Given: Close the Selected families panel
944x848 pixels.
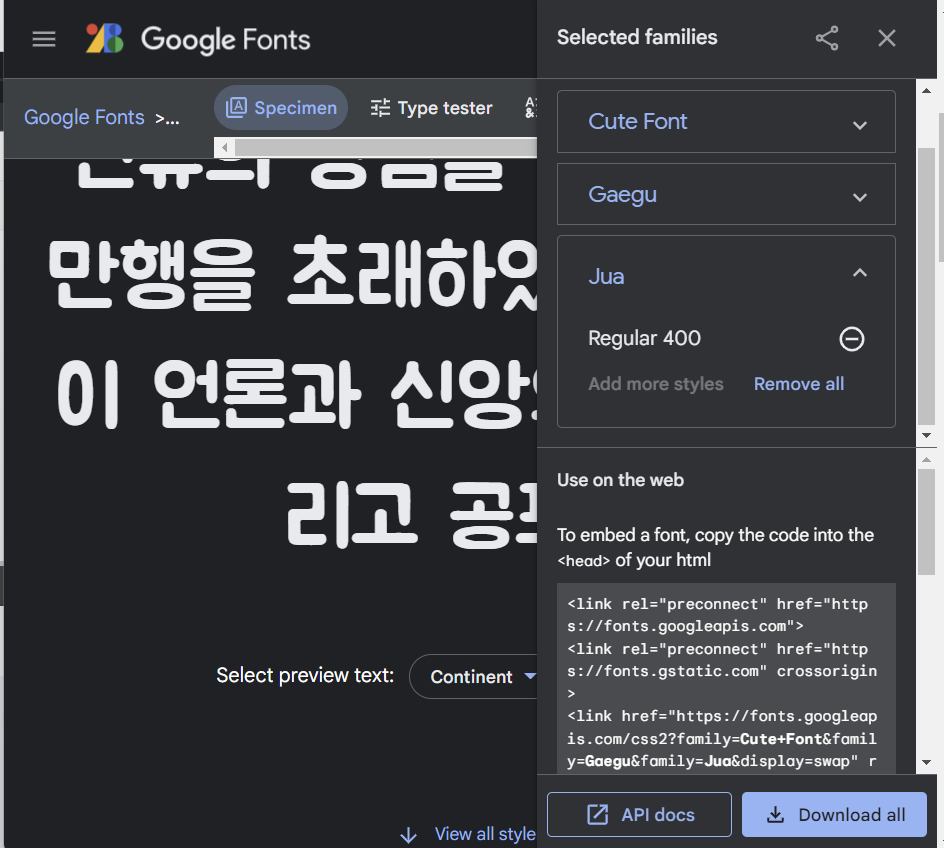Looking at the screenshot, I should click(886, 38).
